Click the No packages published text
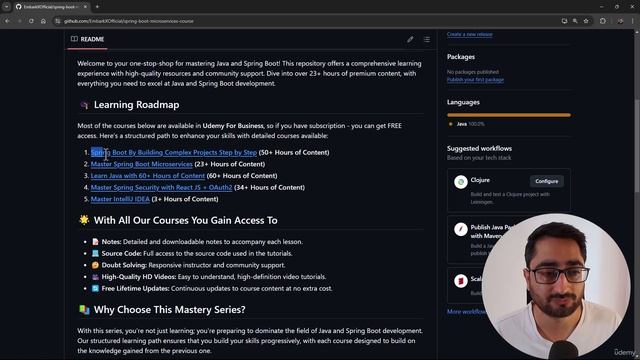 (x=473, y=72)
